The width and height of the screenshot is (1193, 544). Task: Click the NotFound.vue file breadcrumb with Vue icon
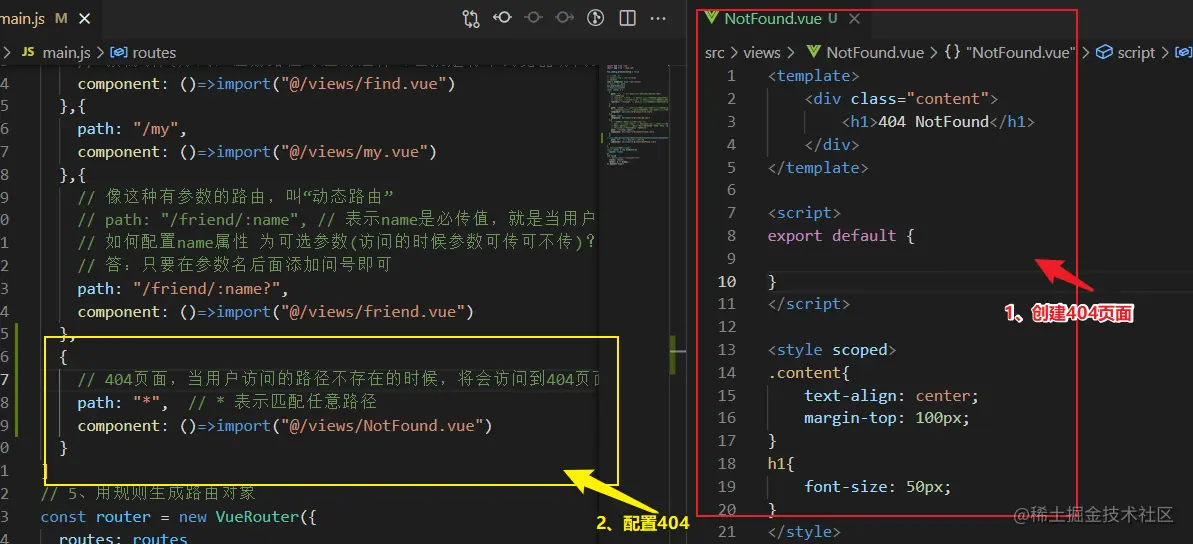coord(865,52)
